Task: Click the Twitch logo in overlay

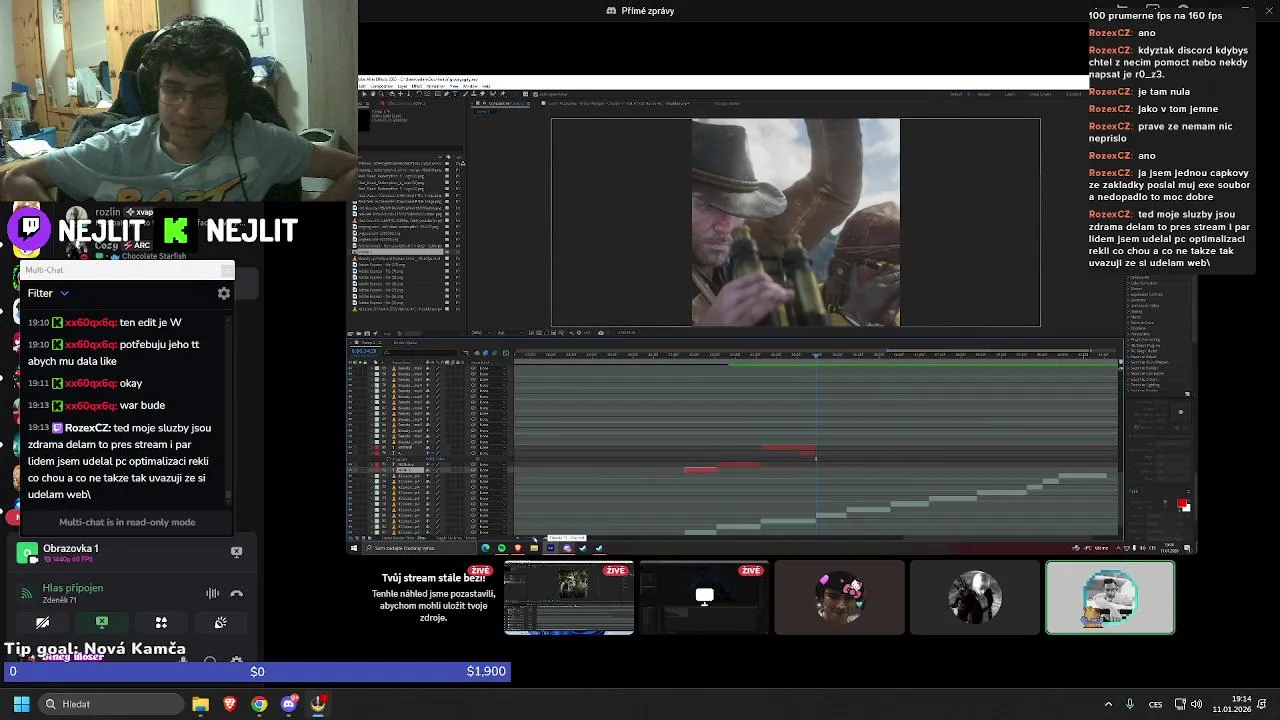Action: pos(31,229)
